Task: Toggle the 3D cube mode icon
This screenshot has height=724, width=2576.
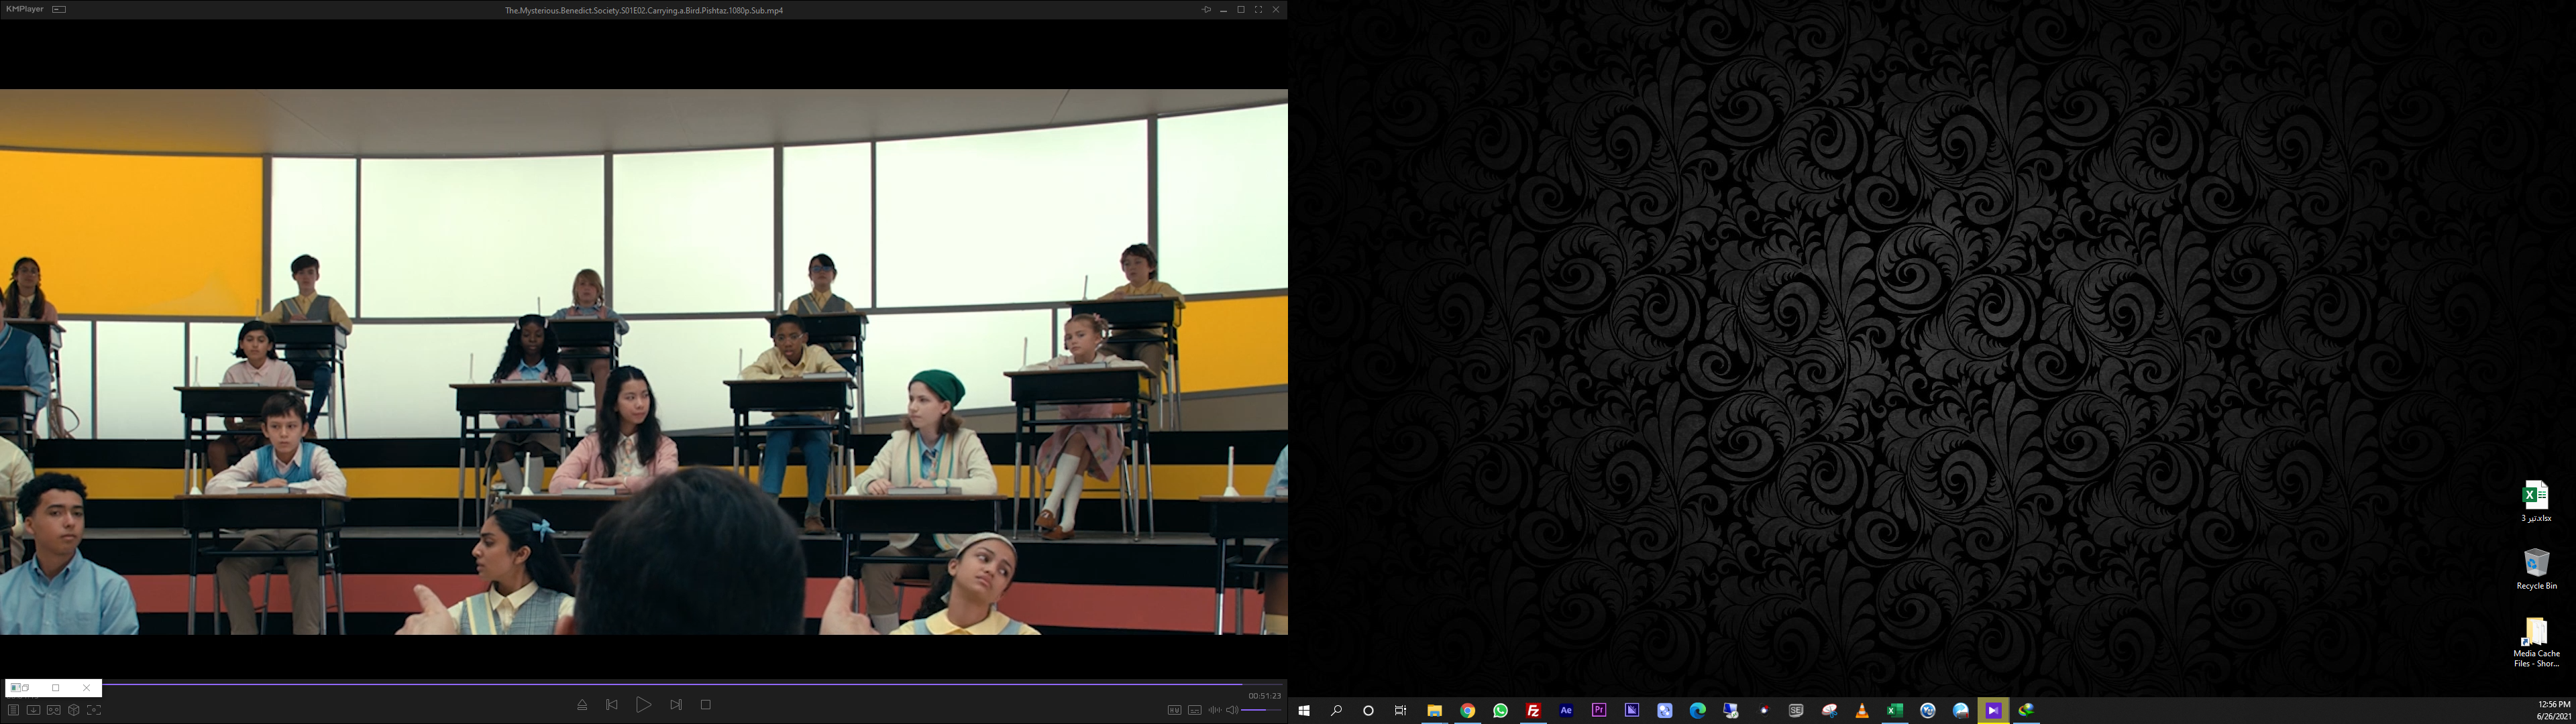Action: click(74, 710)
